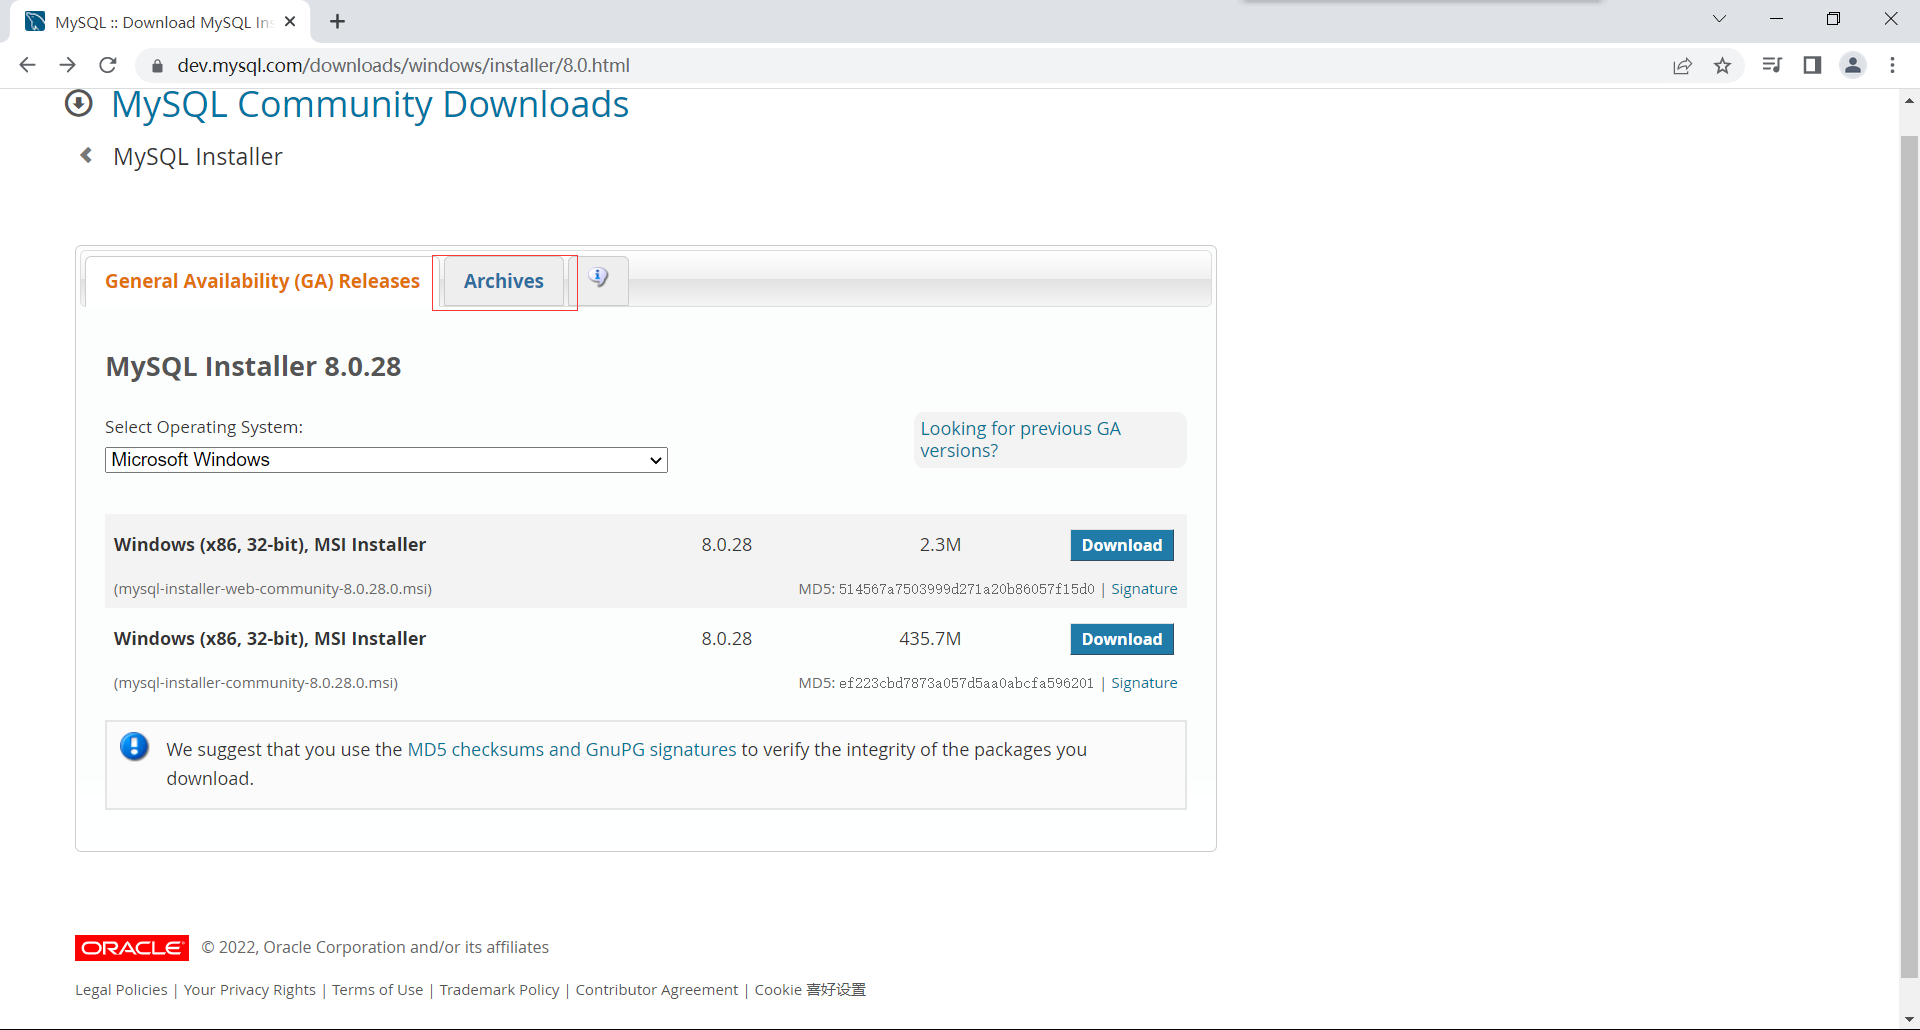This screenshot has height=1030, width=1920.
Task: Open the tab search chevron in title bar
Action: tap(1719, 19)
